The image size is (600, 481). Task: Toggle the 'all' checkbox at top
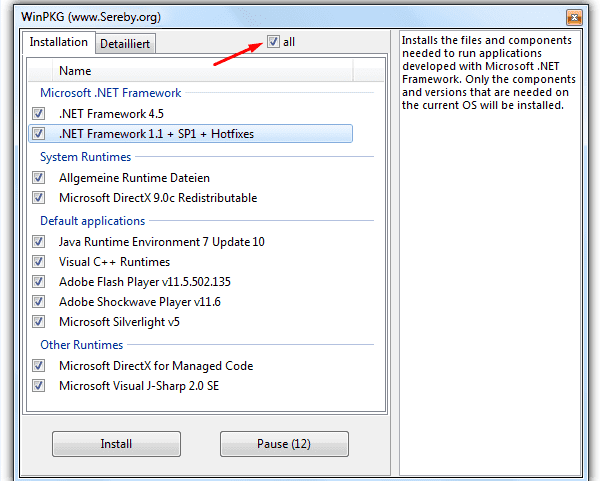coord(273,41)
